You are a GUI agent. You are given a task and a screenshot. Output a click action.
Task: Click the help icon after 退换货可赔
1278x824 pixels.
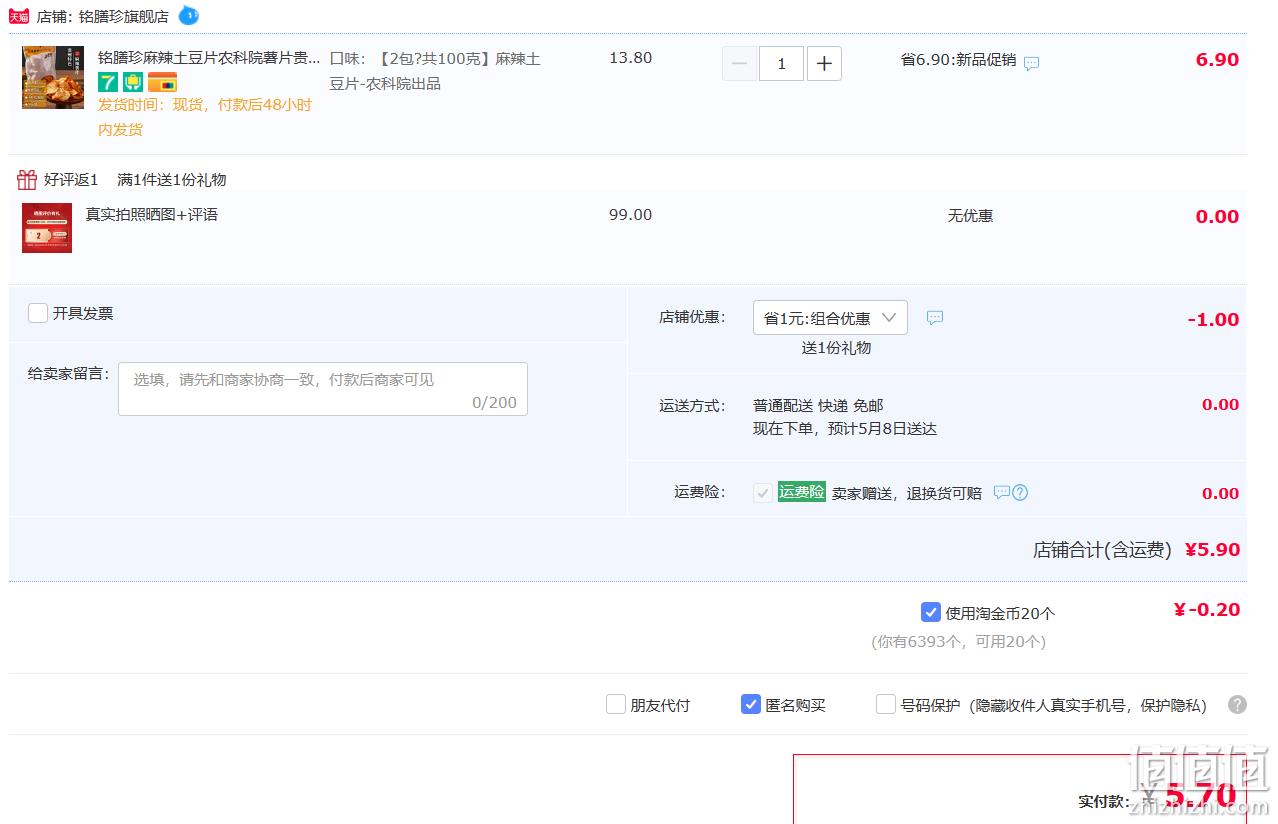[1020, 493]
